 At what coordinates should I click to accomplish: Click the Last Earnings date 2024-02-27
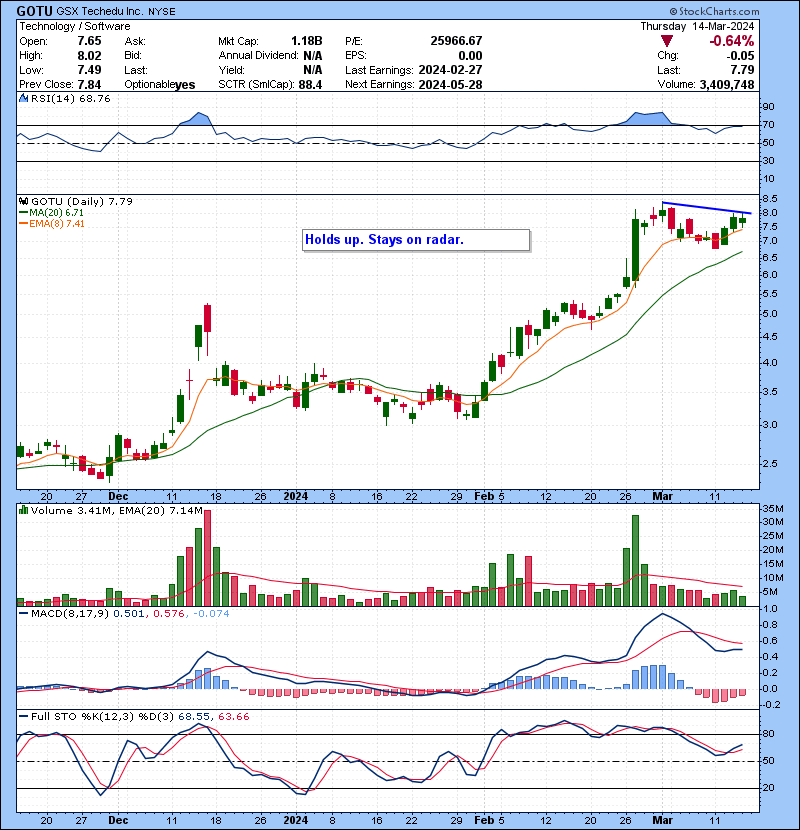pos(450,70)
